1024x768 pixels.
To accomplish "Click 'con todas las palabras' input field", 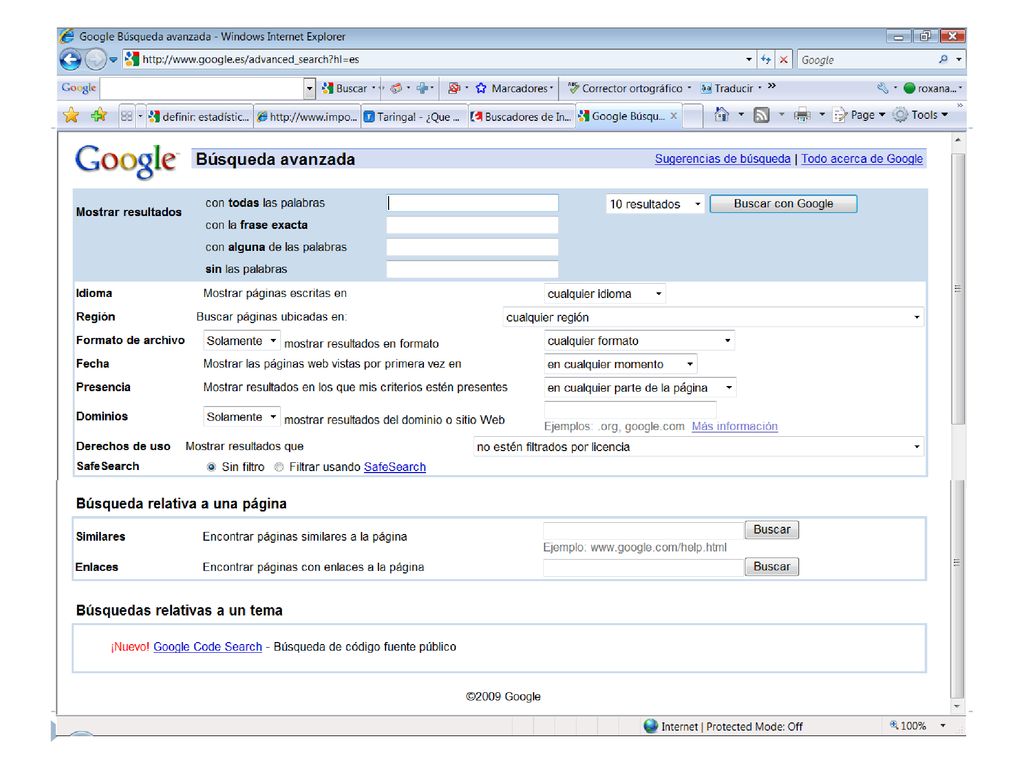I will 472,203.
